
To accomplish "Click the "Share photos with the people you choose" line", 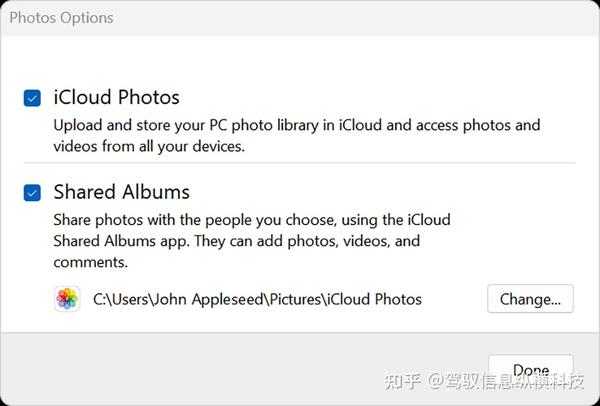I will [x=251, y=219].
